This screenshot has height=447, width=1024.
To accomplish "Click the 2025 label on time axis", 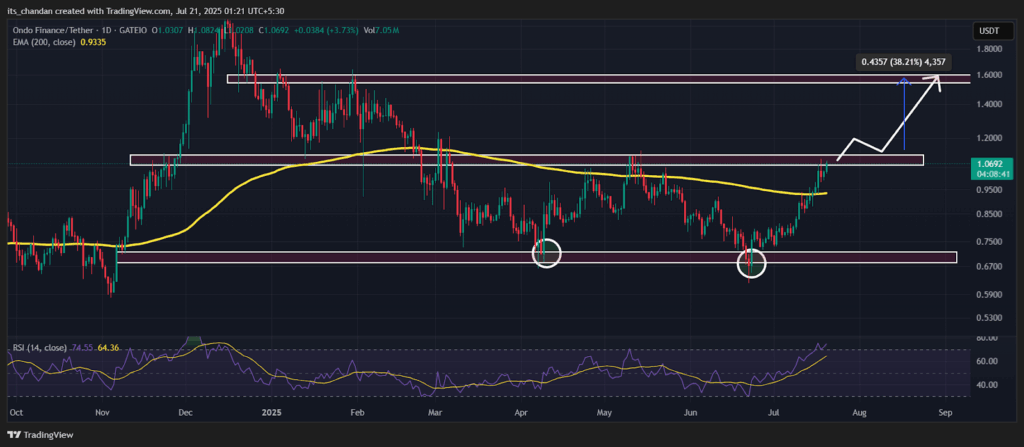I will (x=271, y=413).
